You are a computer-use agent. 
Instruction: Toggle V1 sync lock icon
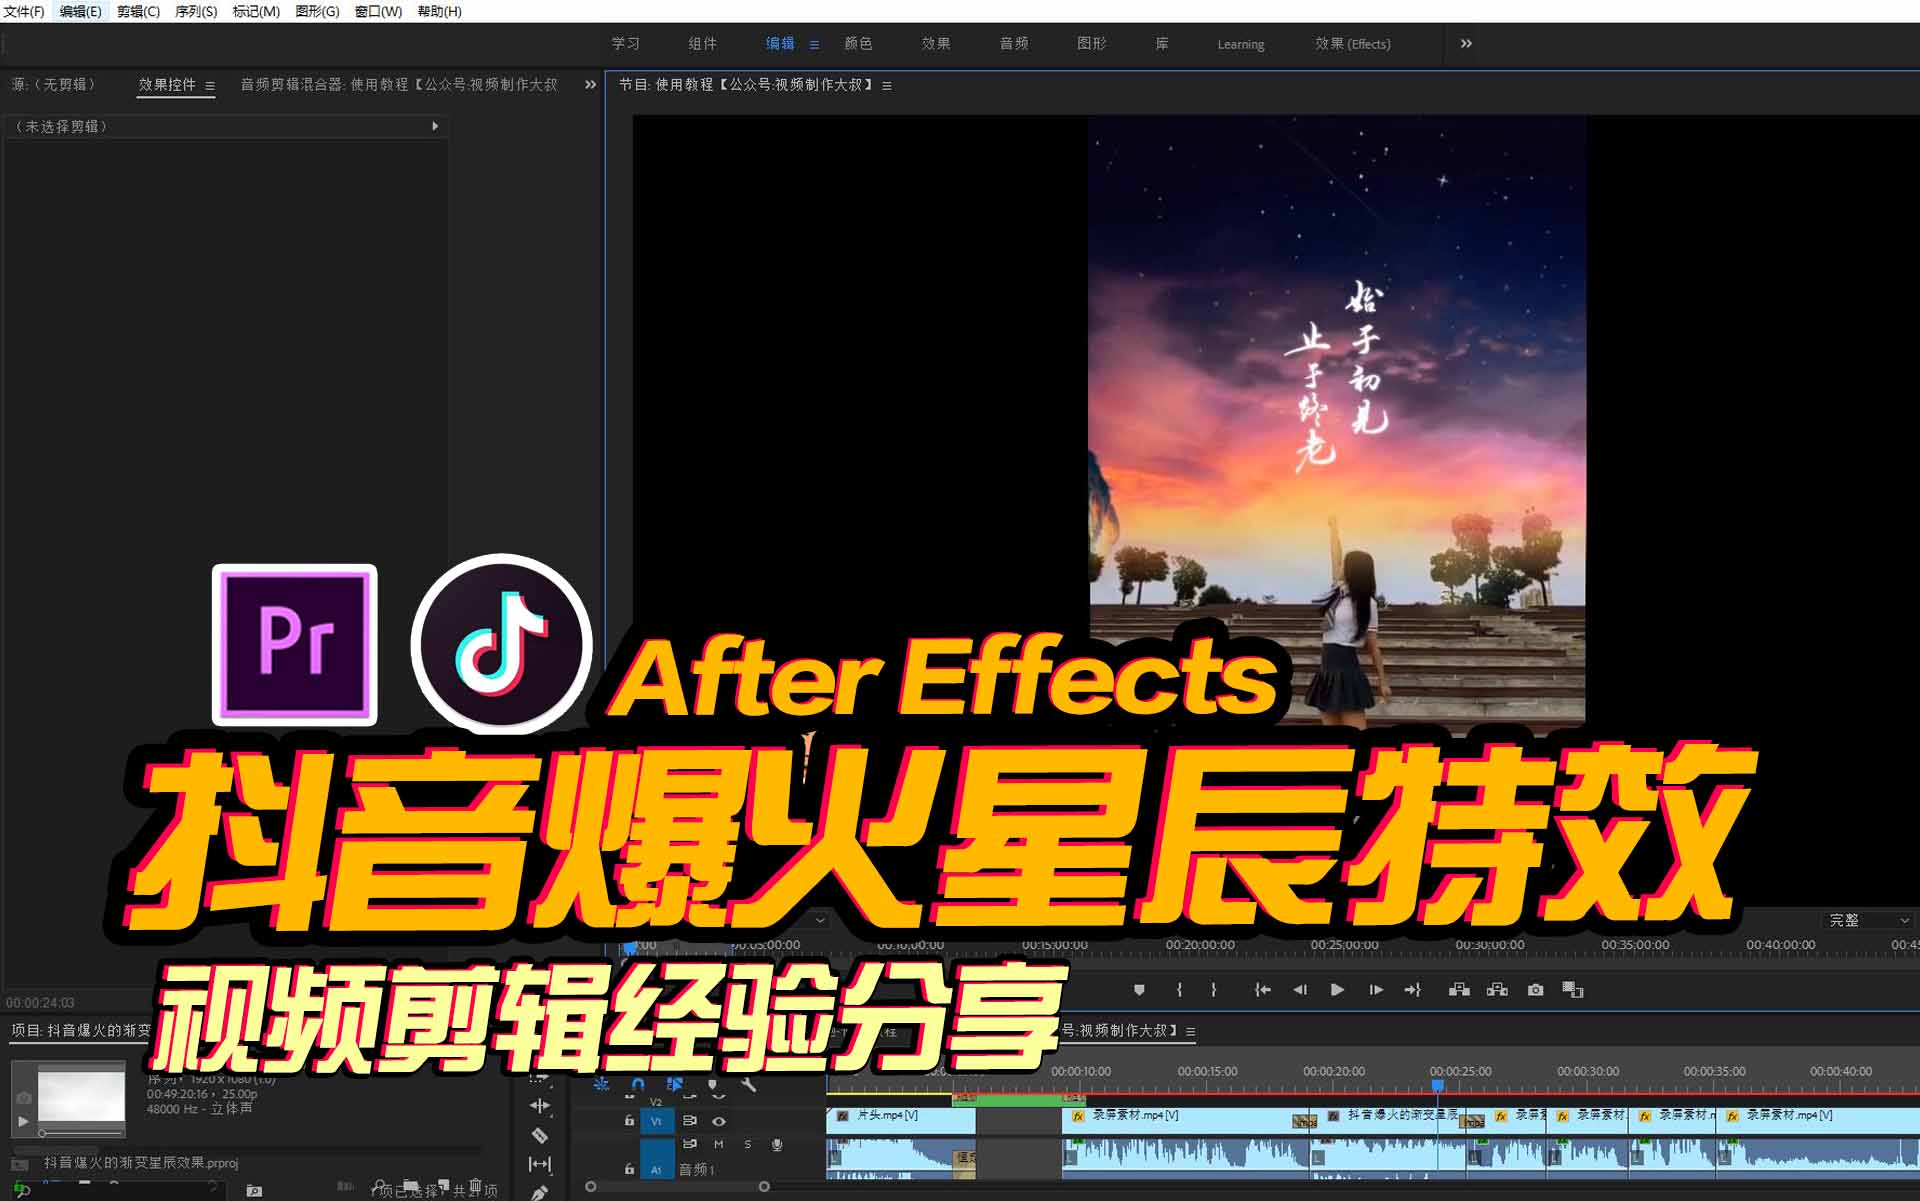pyautogui.click(x=689, y=1121)
